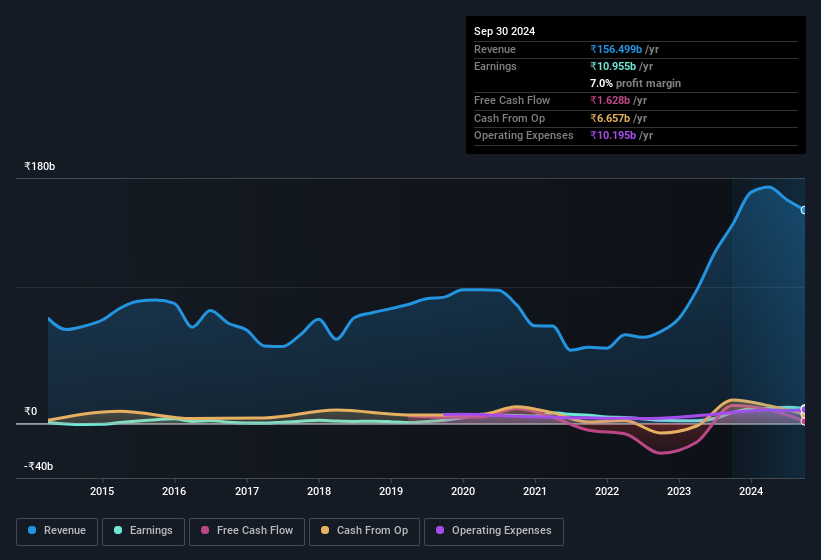Click the 2015 x-axis label
Image resolution: width=821 pixels, height=560 pixels.
(x=102, y=491)
